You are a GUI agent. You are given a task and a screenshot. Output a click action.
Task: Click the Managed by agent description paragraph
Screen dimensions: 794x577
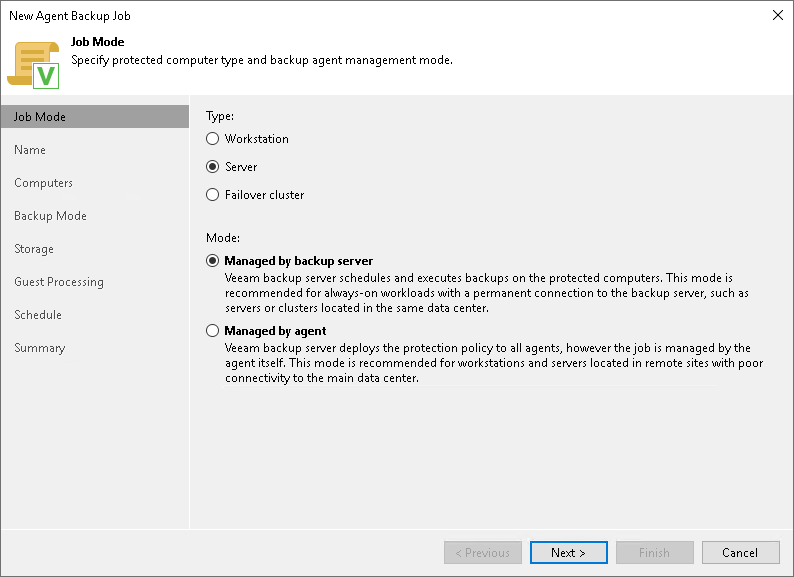click(x=494, y=363)
